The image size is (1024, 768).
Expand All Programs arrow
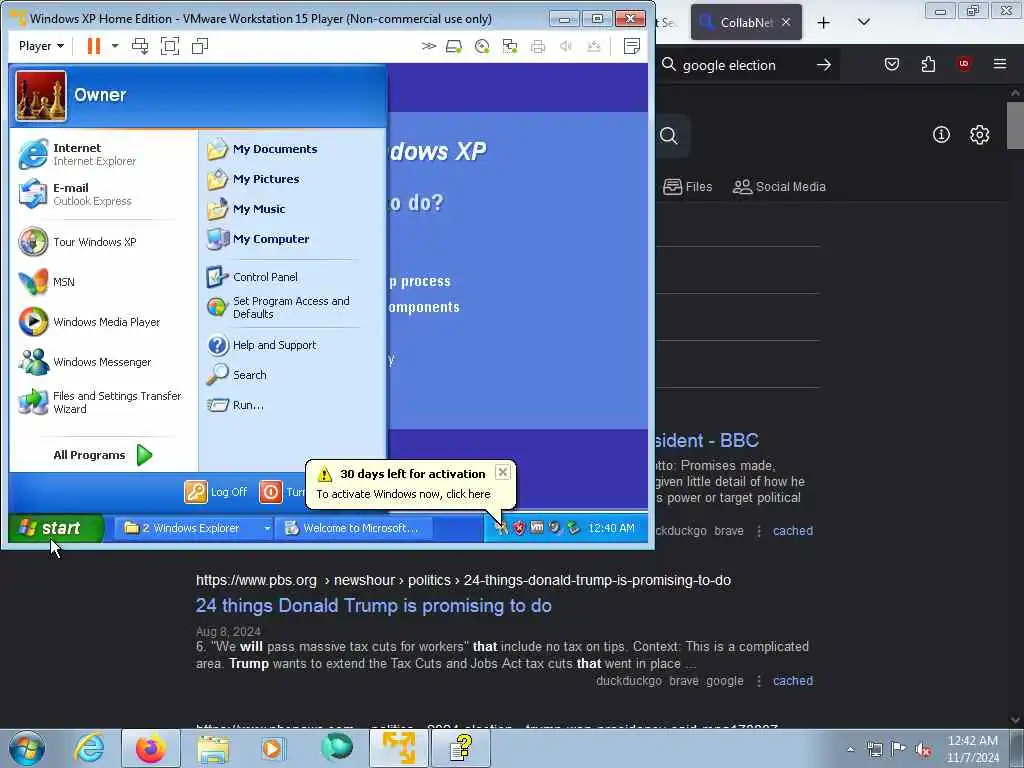144,455
